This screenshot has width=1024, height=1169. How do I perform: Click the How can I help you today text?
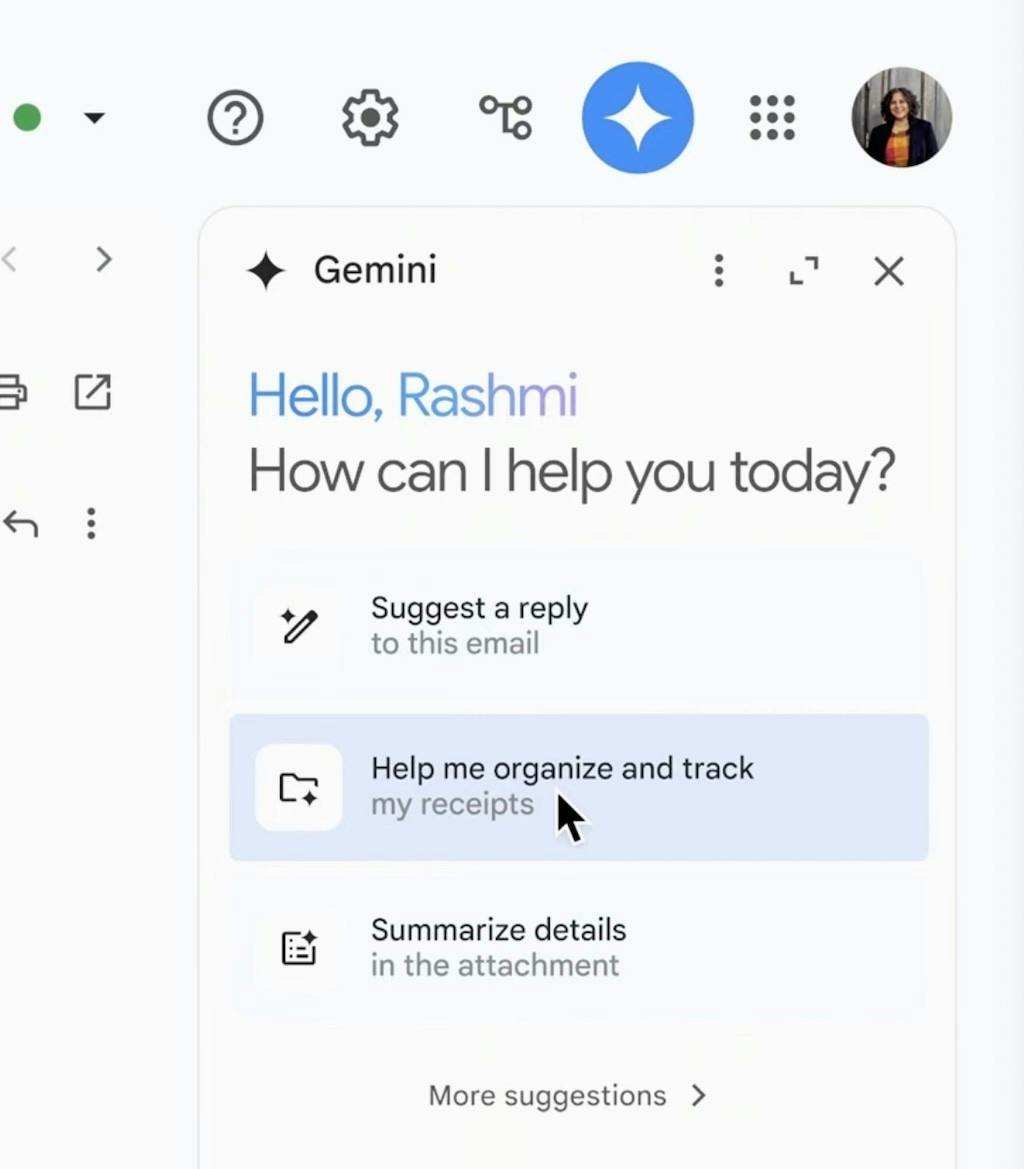pos(572,472)
